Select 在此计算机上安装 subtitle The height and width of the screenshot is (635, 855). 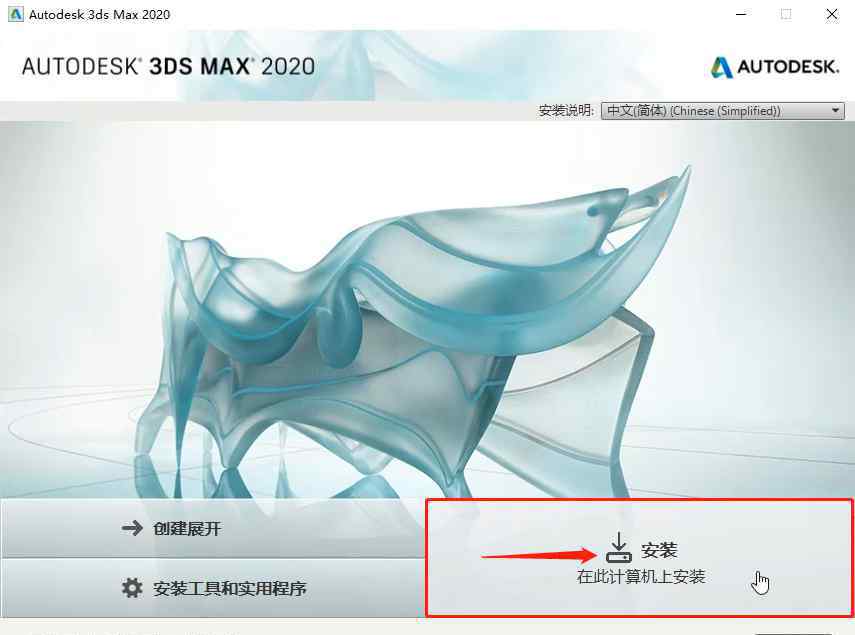(641, 576)
